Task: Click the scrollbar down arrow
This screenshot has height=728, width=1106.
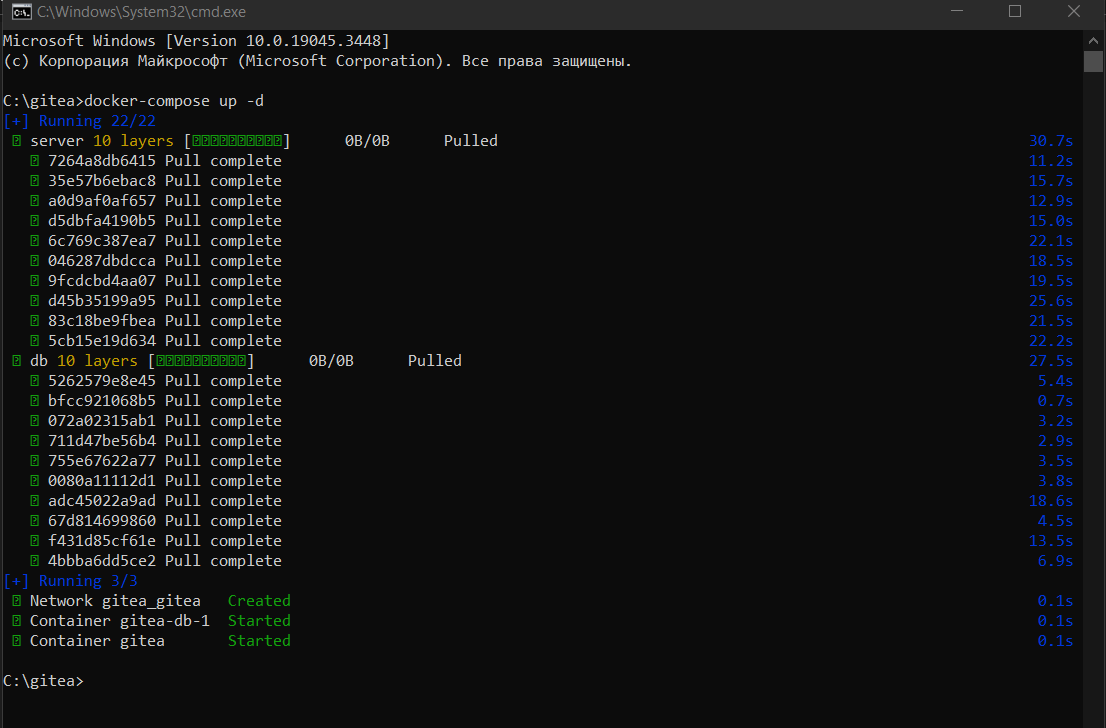Action: [x=1093, y=716]
